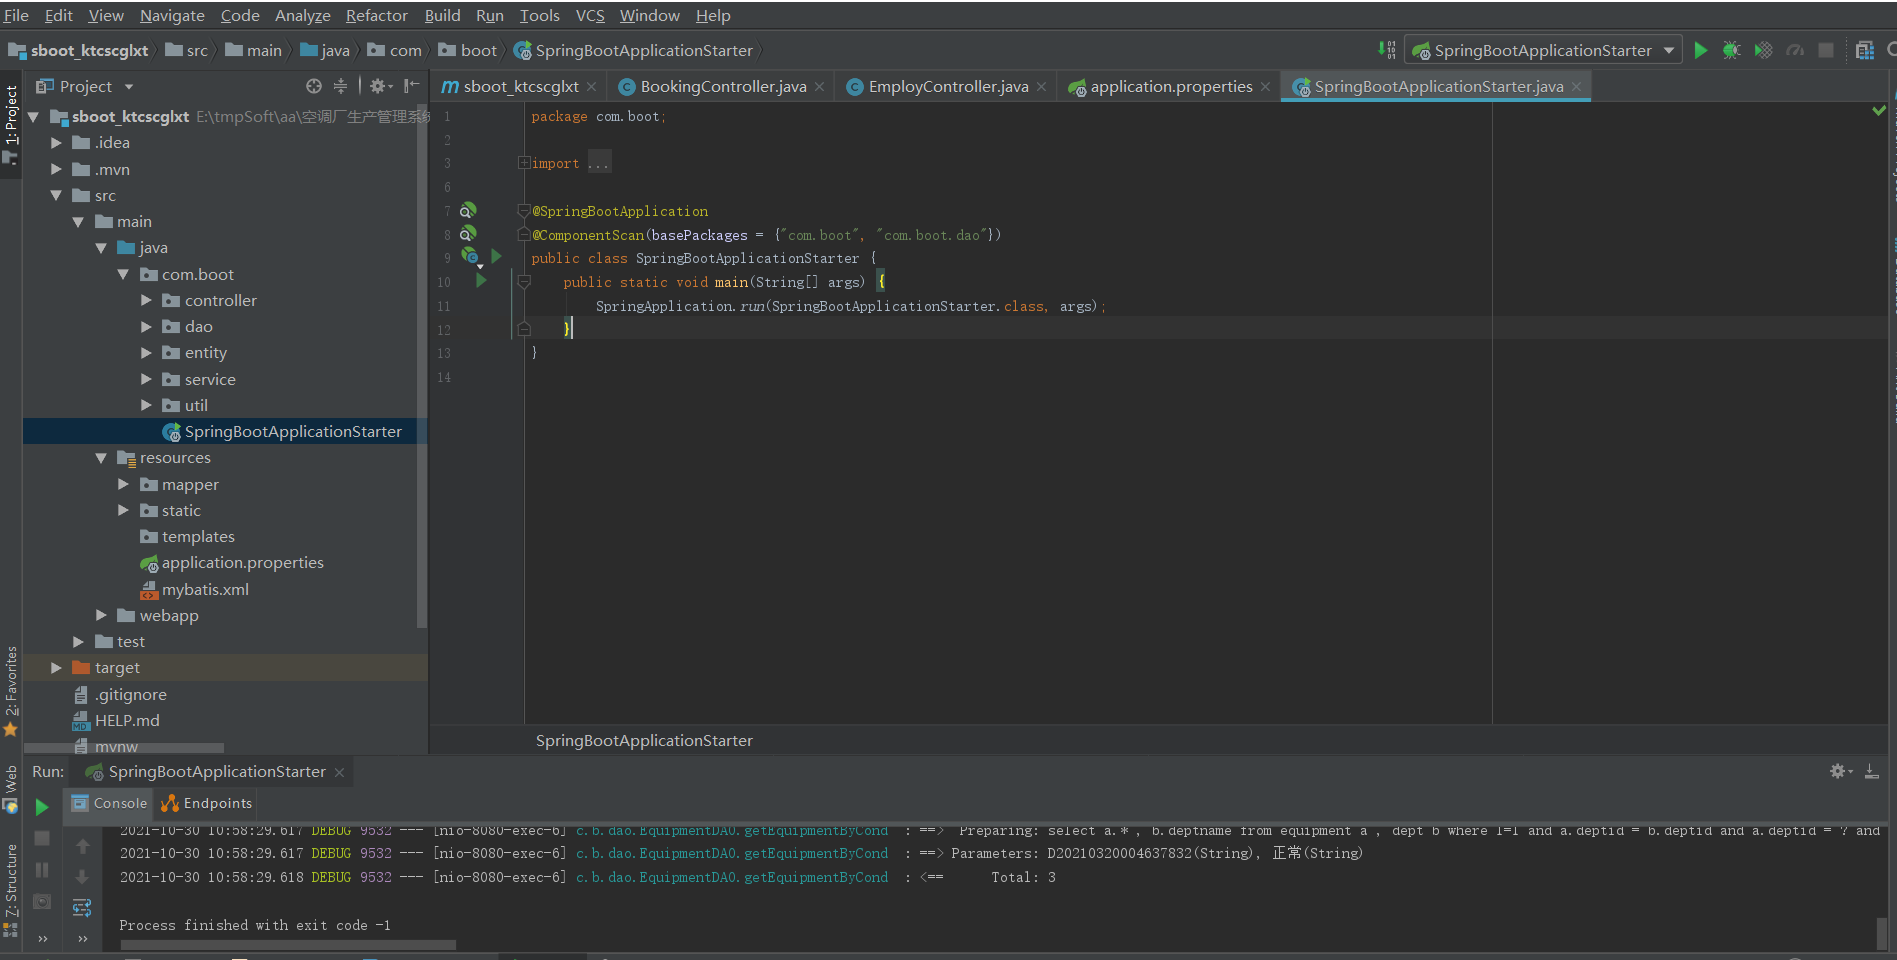The height and width of the screenshot is (960, 1897).
Task: Expand collapsed import block in editor
Action: click(524, 163)
